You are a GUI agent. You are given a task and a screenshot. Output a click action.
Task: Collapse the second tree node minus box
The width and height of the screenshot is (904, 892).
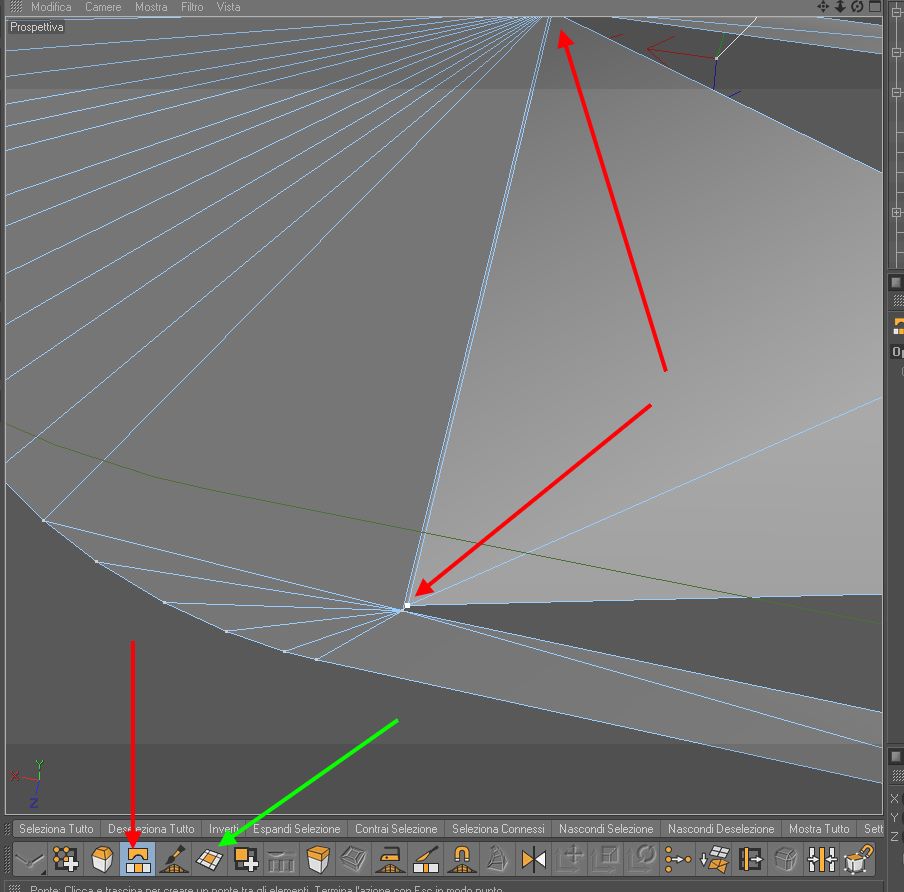pyautogui.click(x=897, y=52)
